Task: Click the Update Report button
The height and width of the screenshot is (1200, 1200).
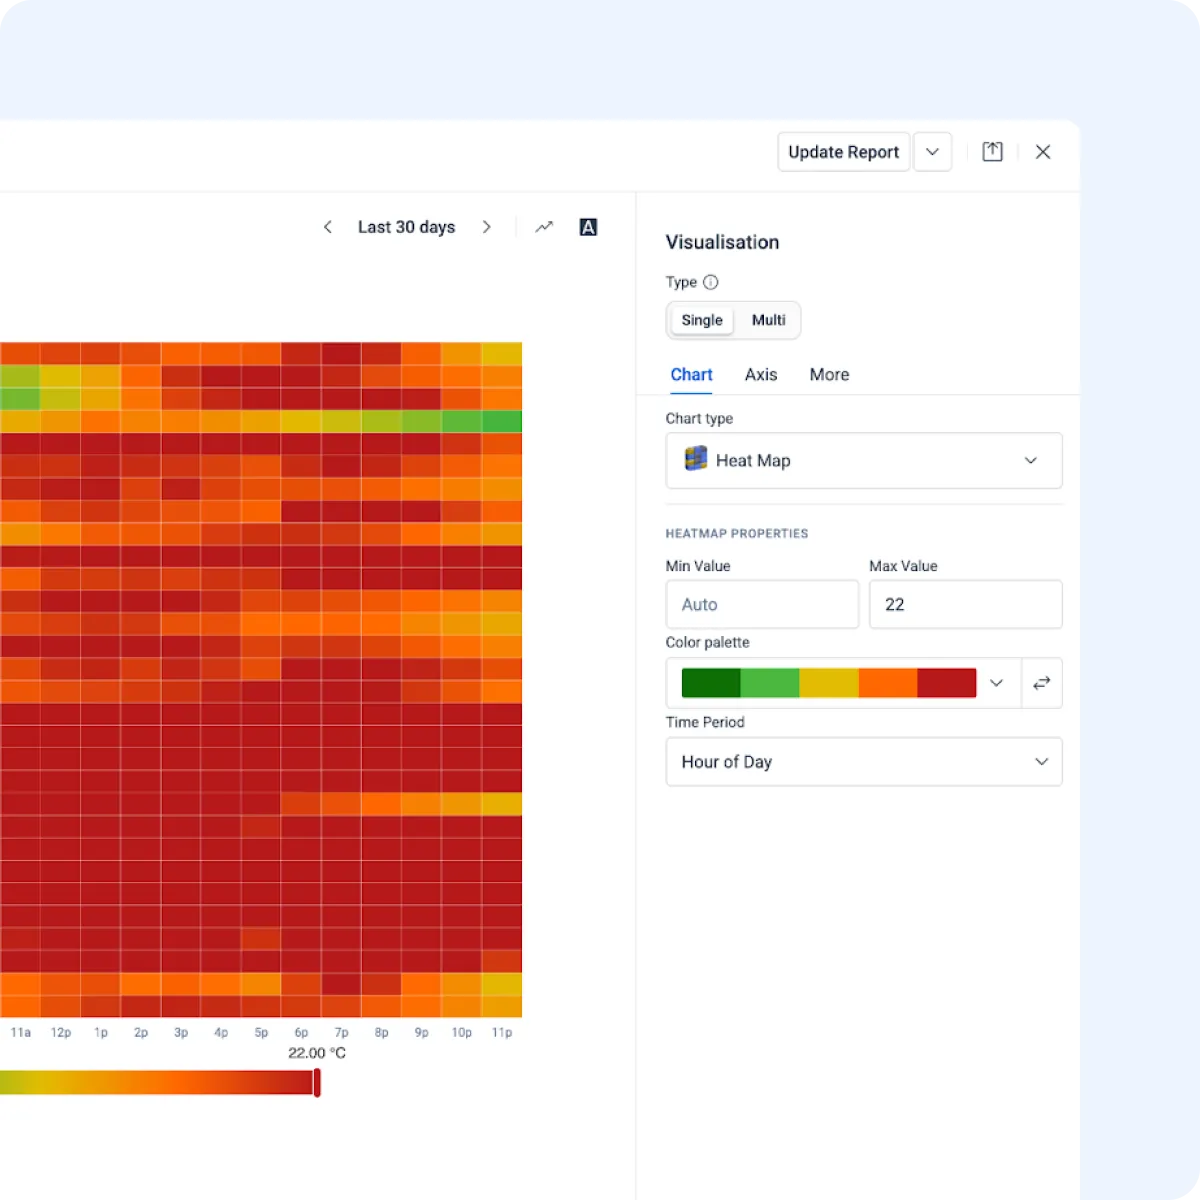Action: coord(843,151)
